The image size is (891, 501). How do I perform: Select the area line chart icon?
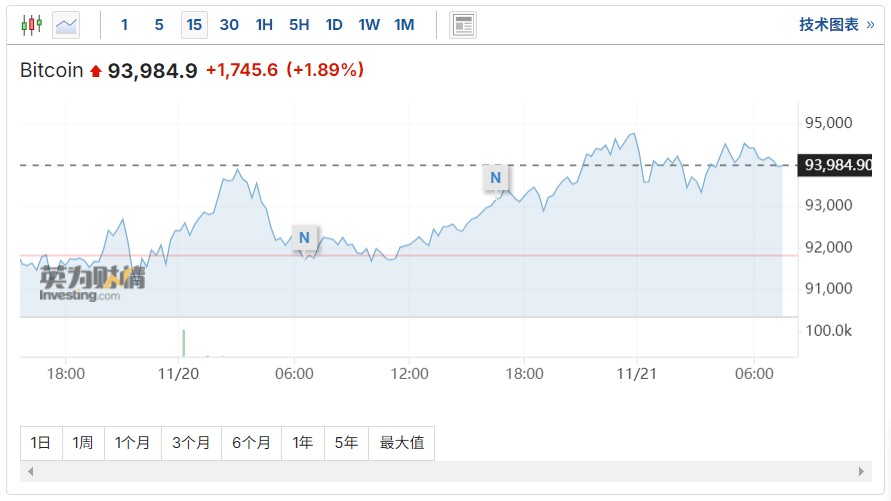point(67,25)
